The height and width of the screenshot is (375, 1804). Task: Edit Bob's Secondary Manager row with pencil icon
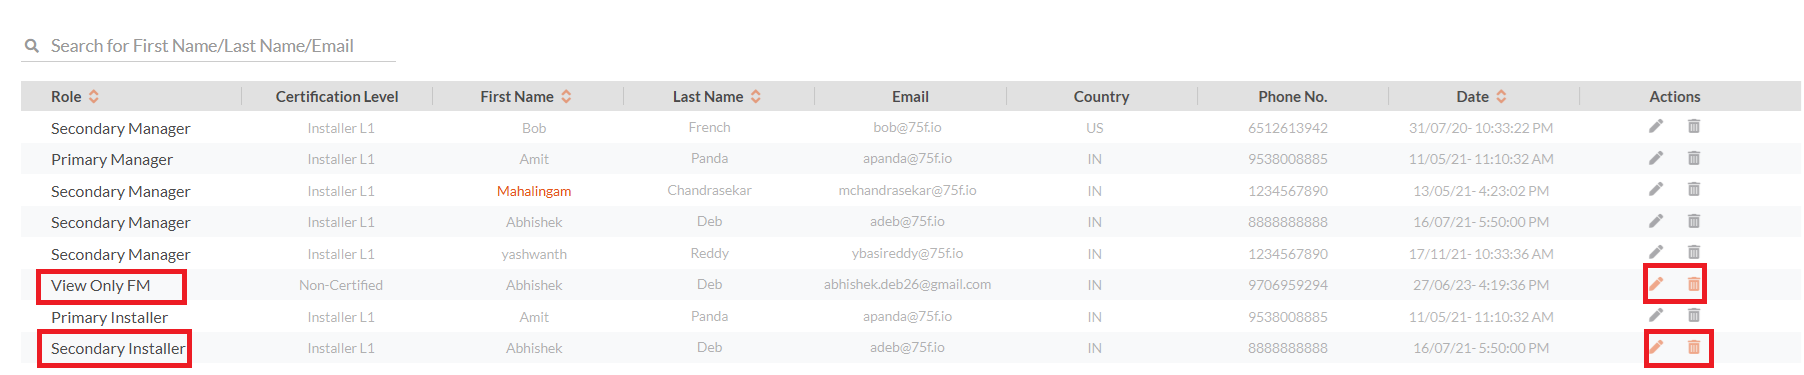coord(1656,126)
